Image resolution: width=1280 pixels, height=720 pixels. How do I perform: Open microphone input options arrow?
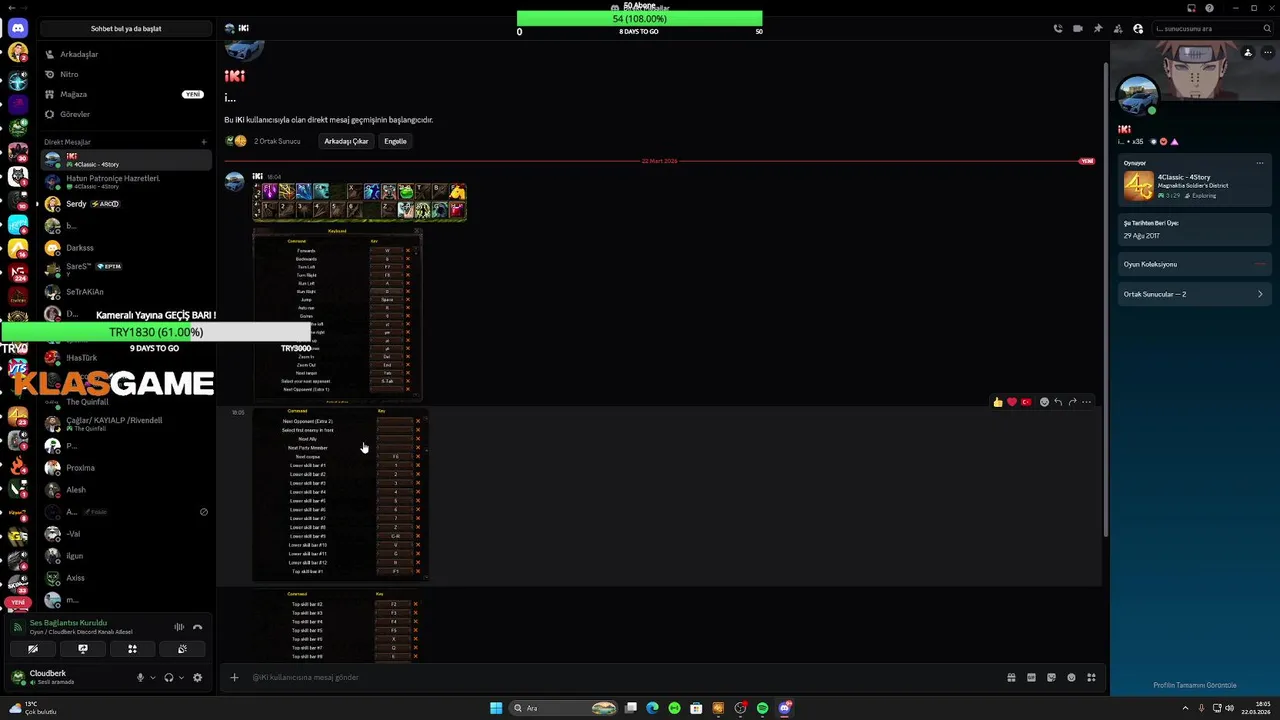pos(153,677)
